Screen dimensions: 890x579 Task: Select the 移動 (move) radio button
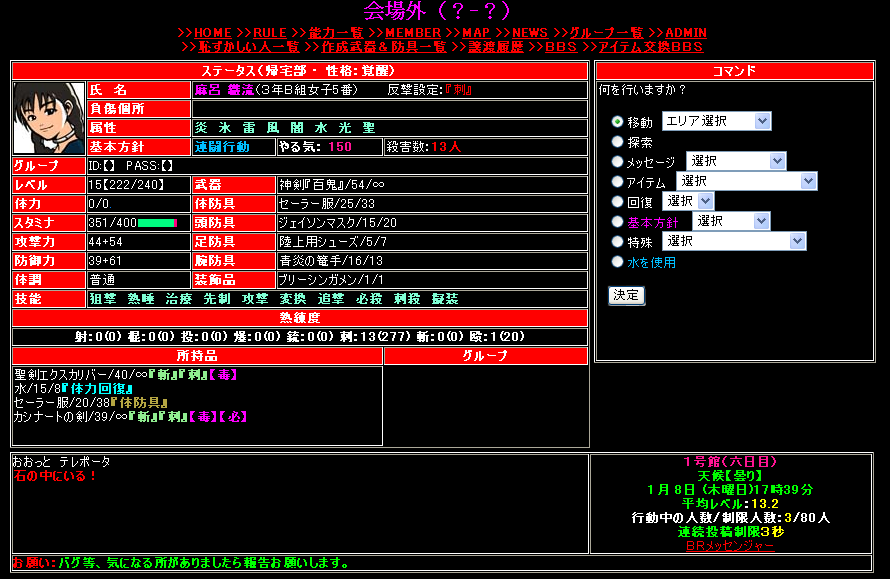point(617,122)
